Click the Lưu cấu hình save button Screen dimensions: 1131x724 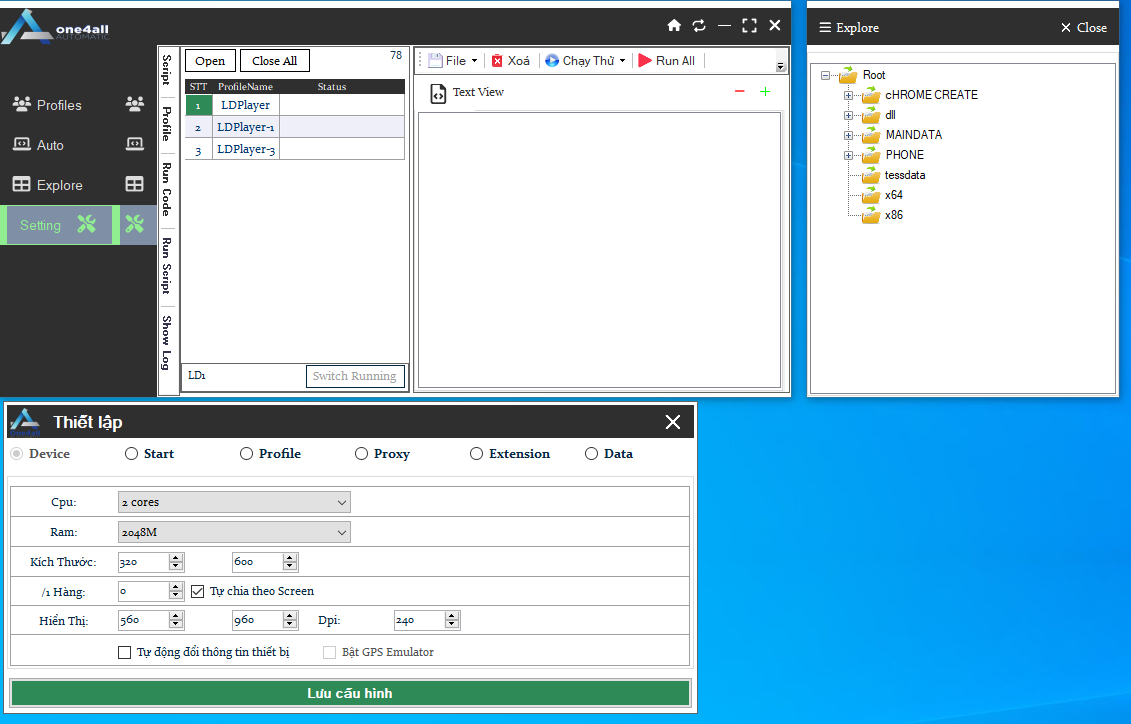pyautogui.click(x=350, y=693)
